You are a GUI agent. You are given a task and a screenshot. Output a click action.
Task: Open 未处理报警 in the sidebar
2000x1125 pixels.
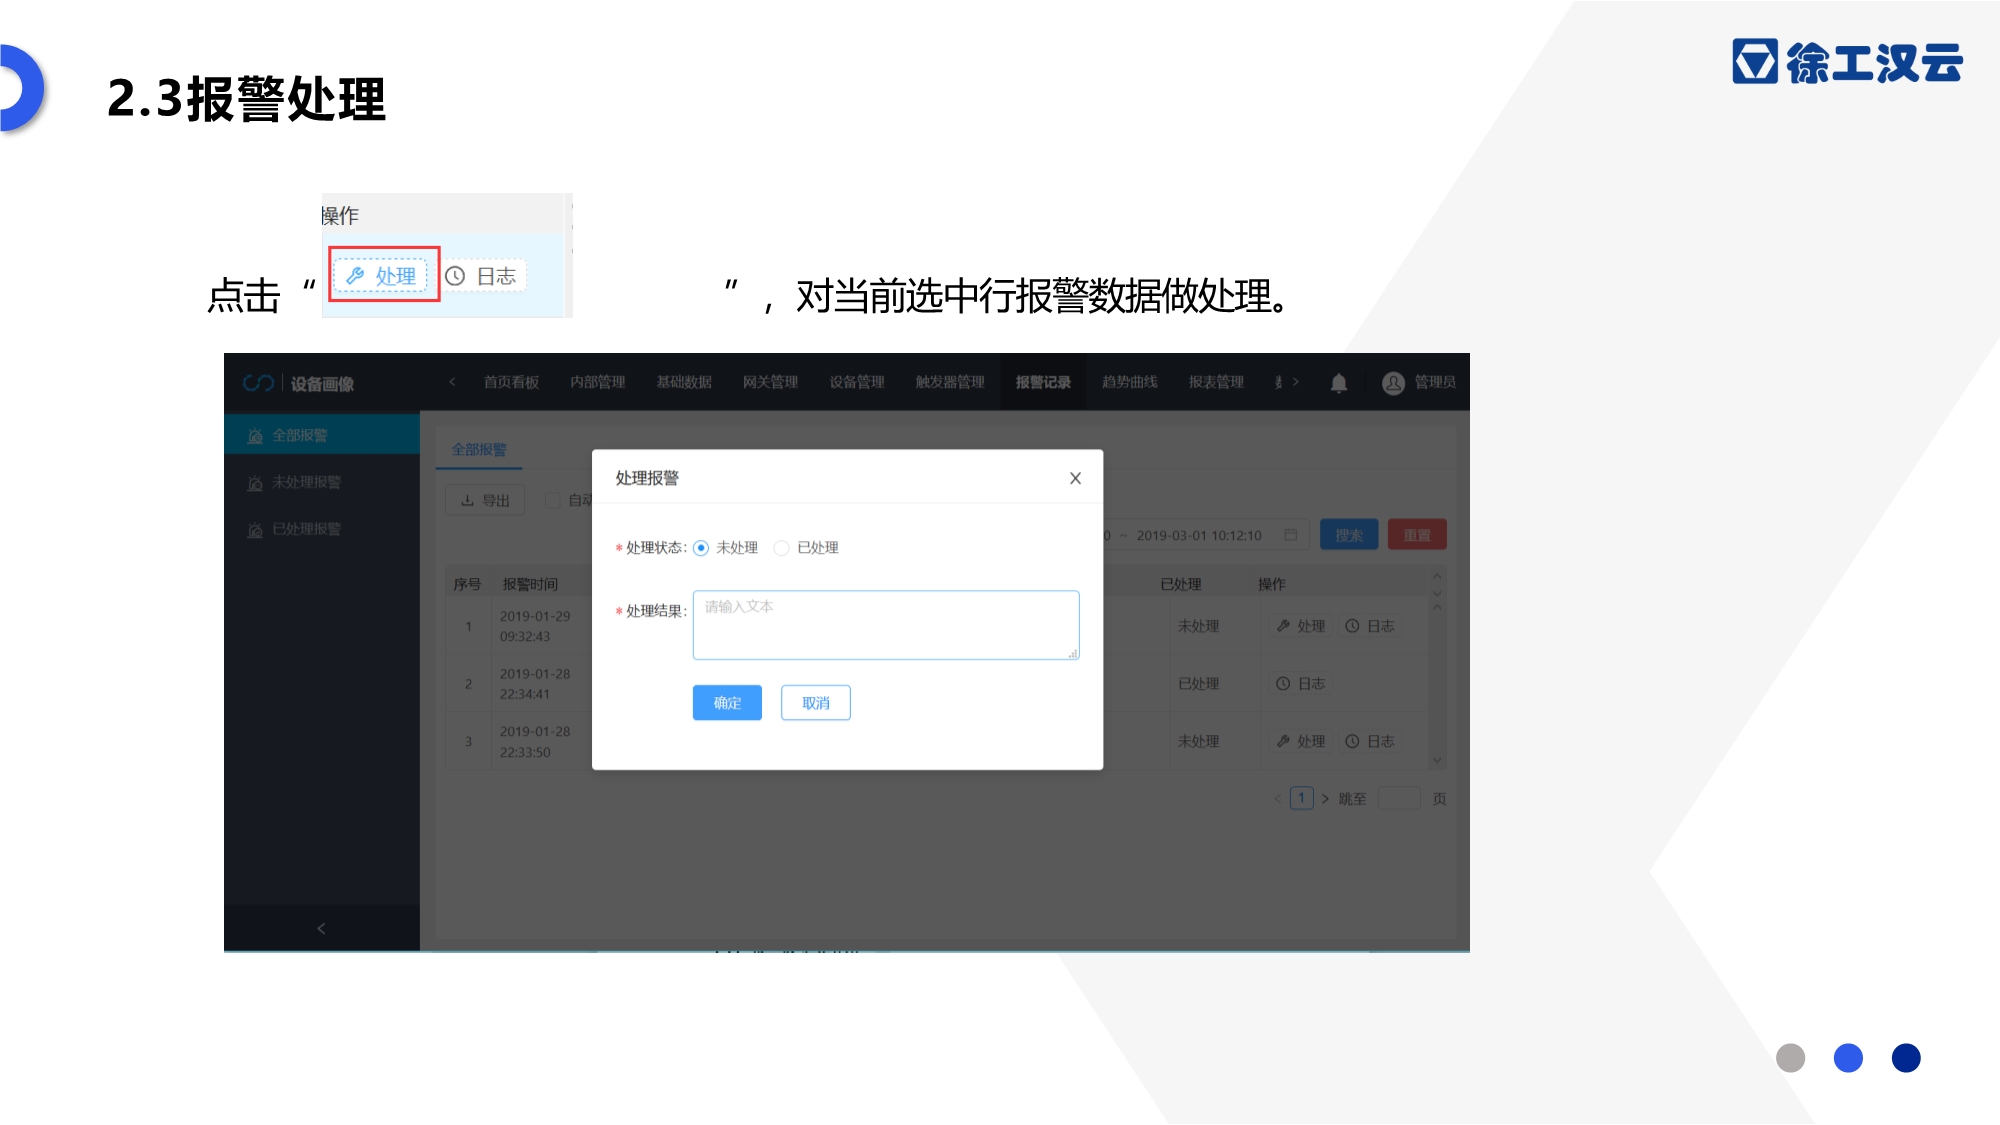[x=322, y=482]
